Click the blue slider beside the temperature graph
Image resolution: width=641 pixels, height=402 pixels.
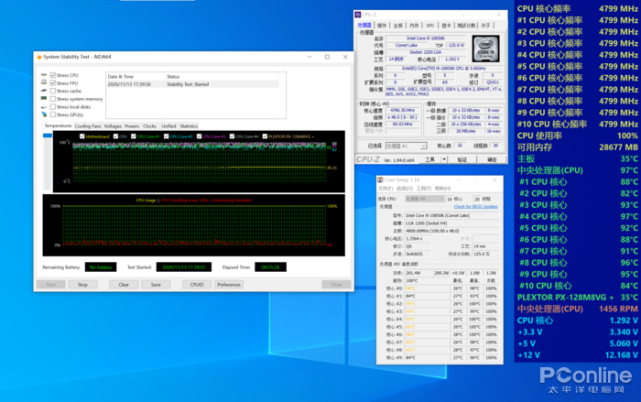coord(47,135)
